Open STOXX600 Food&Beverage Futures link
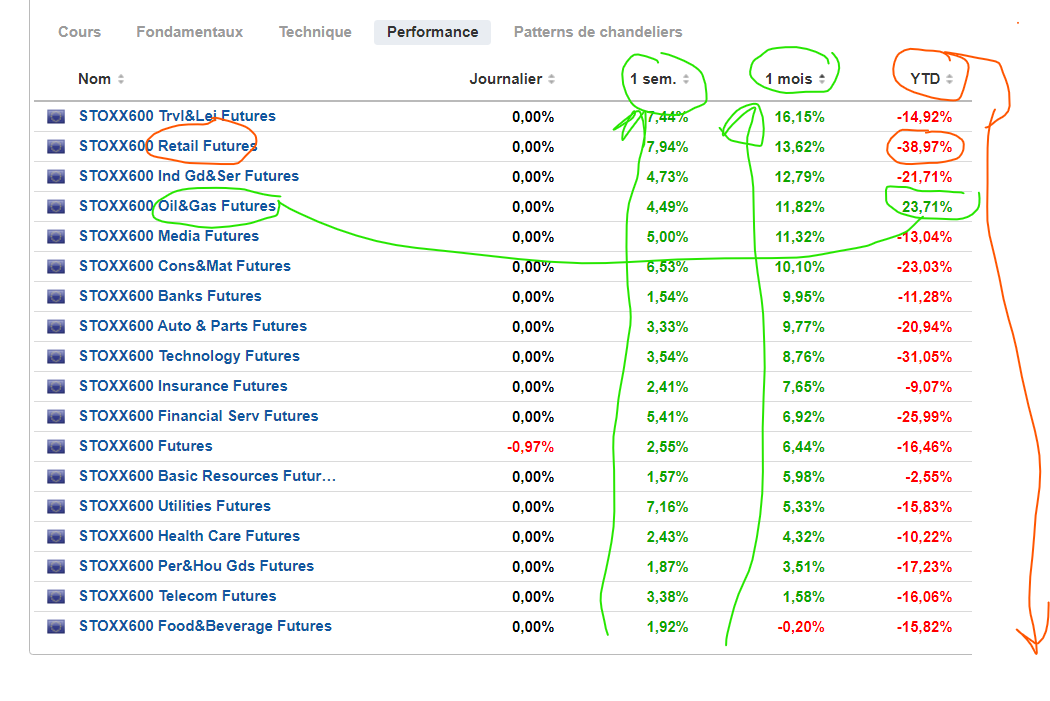The width and height of the screenshot is (1050, 701). pos(206,627)
